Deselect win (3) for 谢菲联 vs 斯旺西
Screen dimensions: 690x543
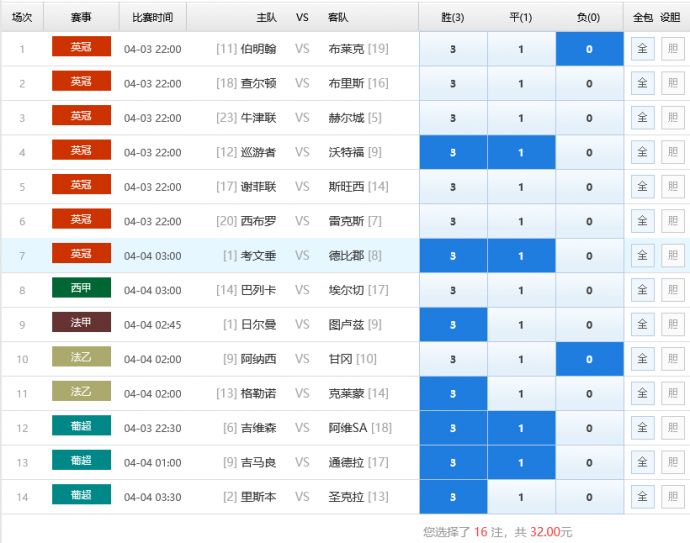[x=453, y=187]
